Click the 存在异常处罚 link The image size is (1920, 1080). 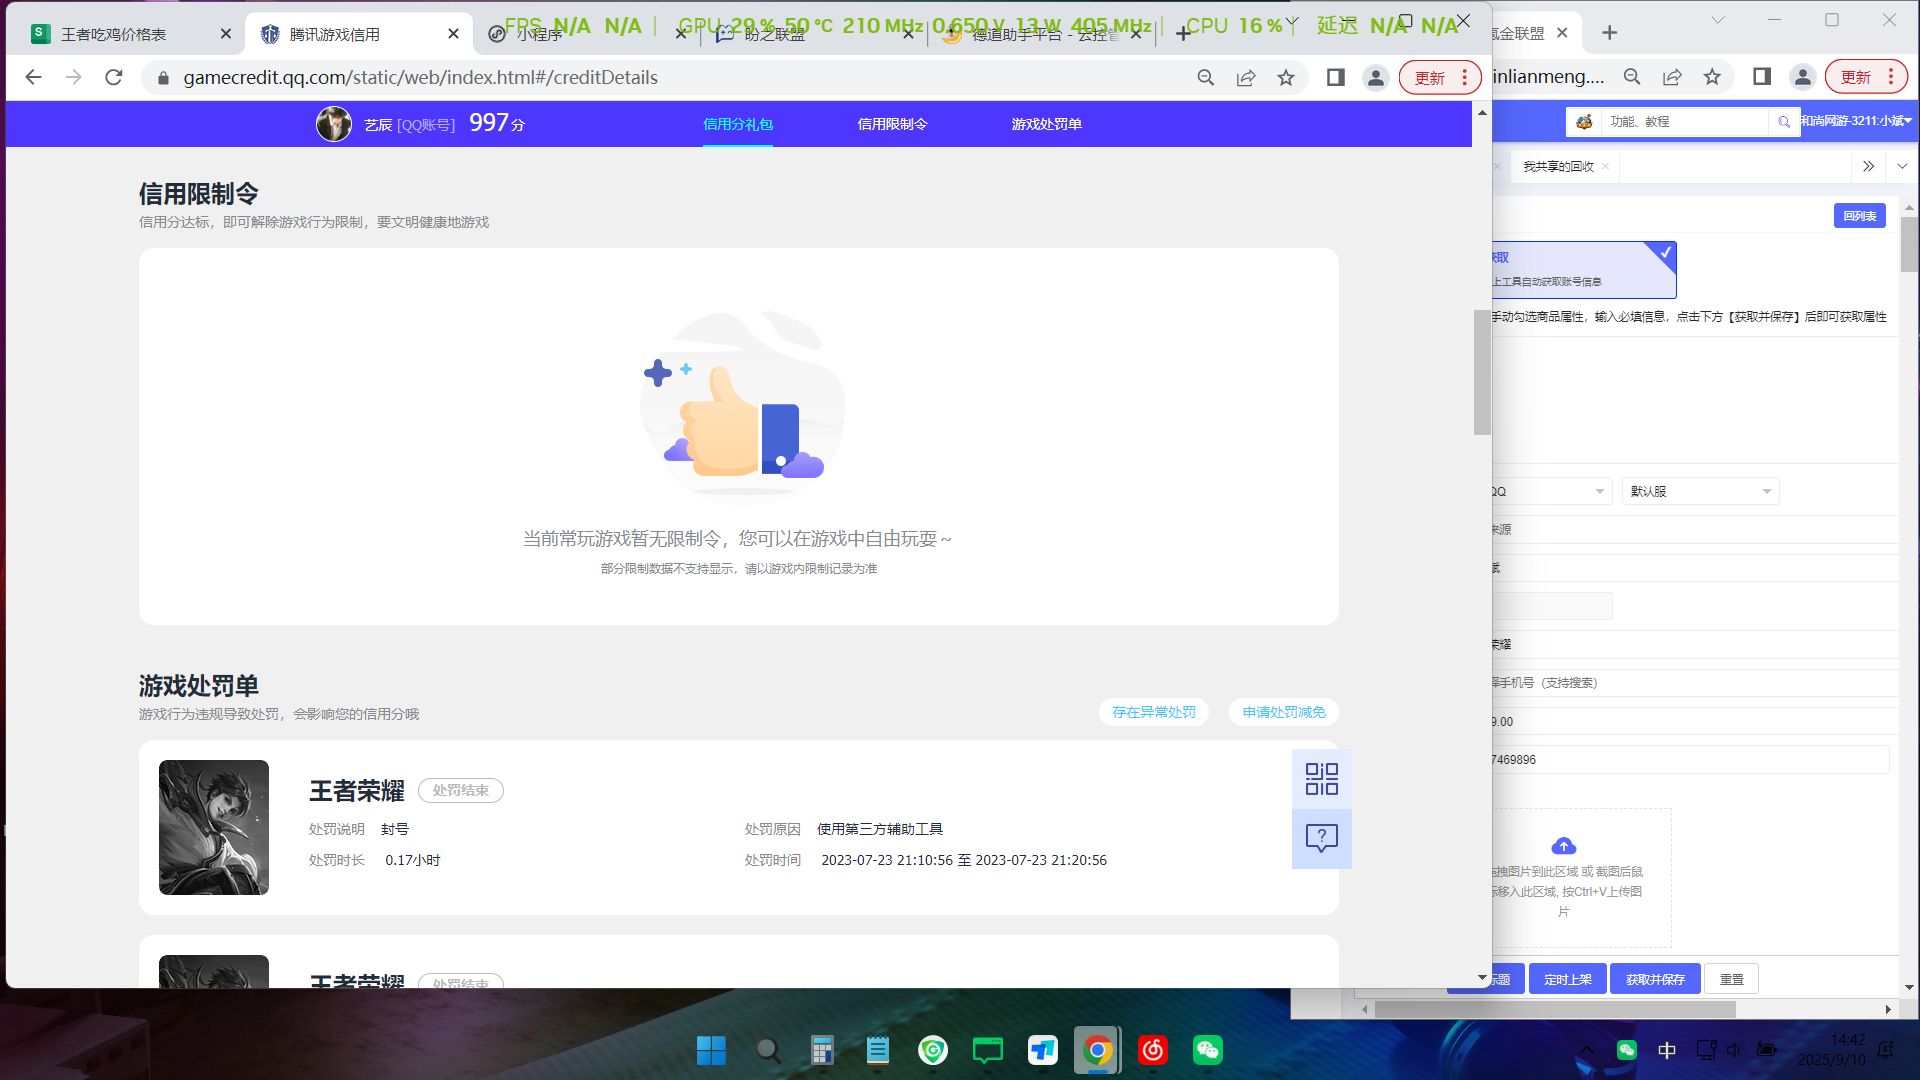coord(1154,712)
